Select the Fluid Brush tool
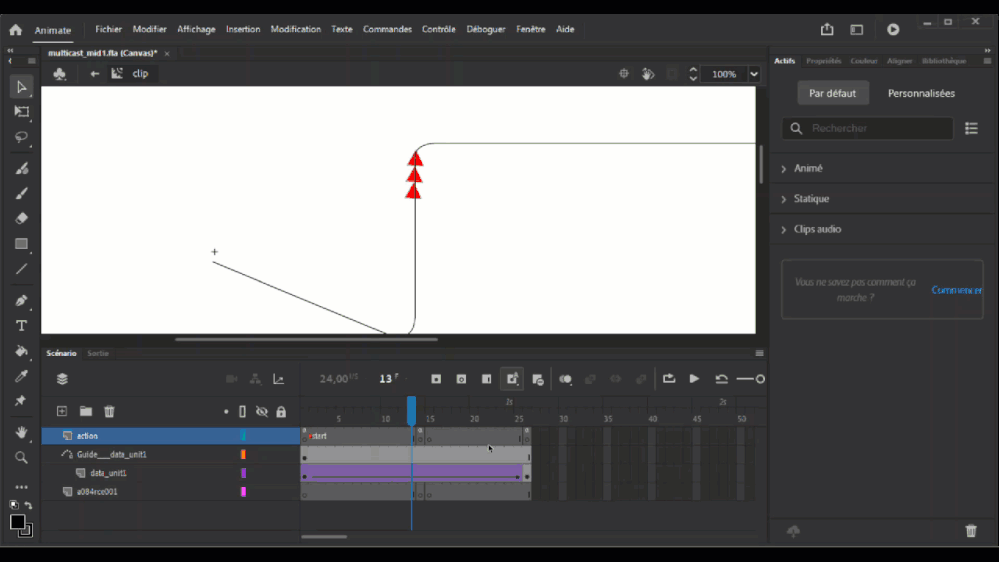Screen dimensions: 999x562 (x=22, y=168)
